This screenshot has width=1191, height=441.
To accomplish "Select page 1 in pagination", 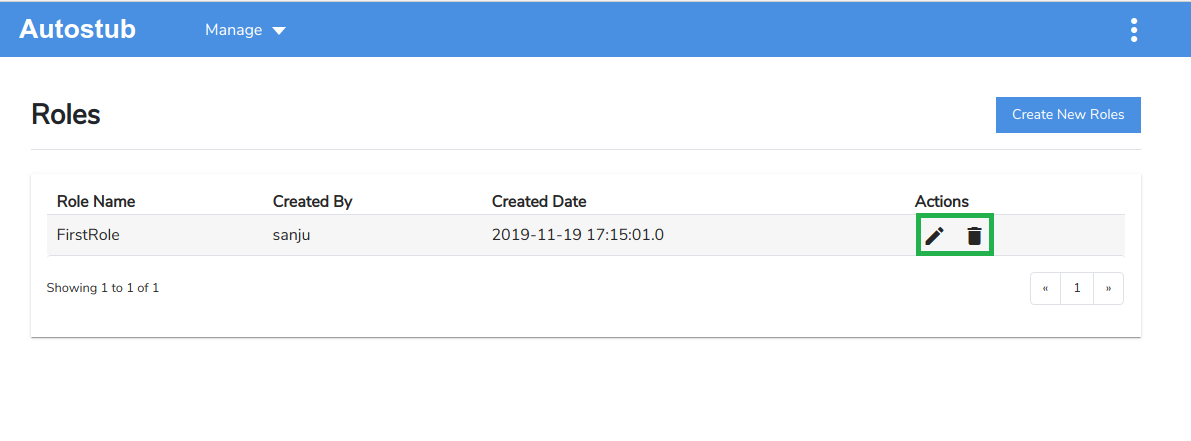I will point(1077,288).
